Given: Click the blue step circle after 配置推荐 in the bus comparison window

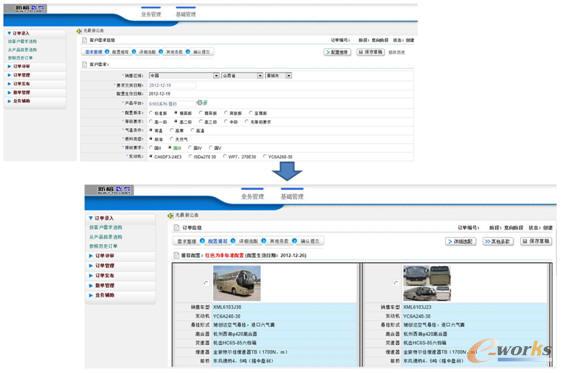Looking at the screenshot, I should click(233, 241).
